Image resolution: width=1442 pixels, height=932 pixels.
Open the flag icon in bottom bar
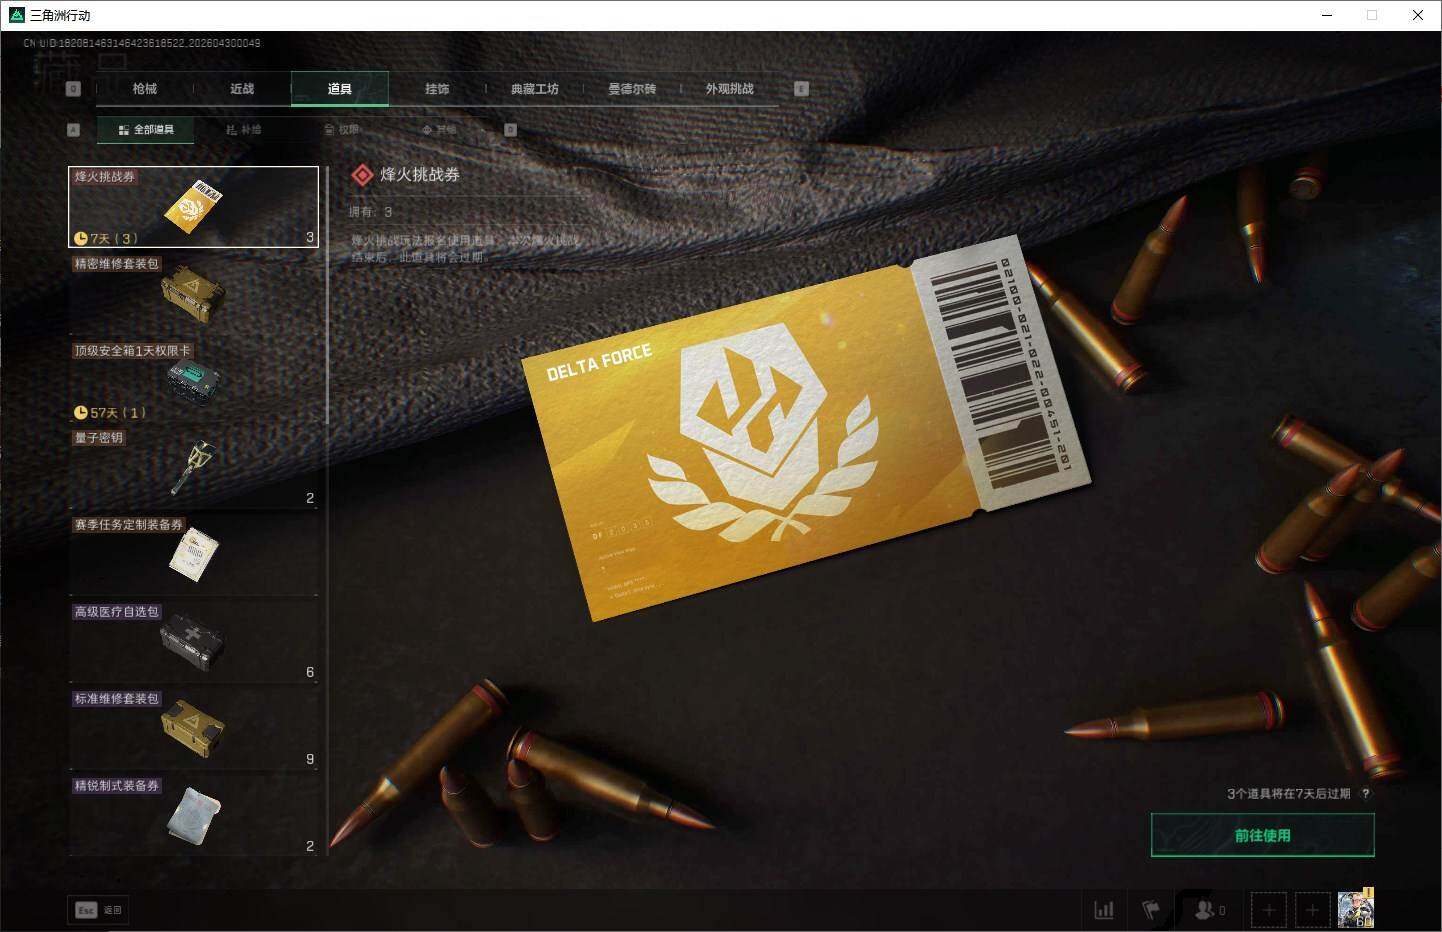(1151, 910)
